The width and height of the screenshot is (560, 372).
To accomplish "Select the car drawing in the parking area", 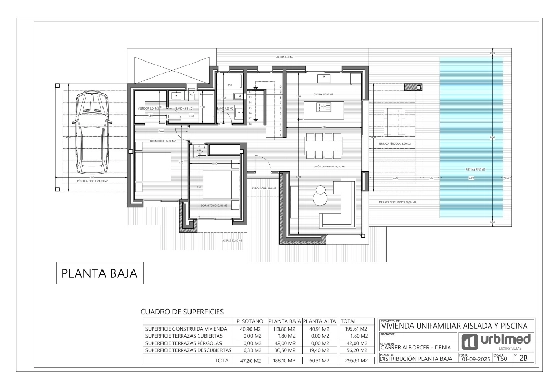I will pos(92,132).
